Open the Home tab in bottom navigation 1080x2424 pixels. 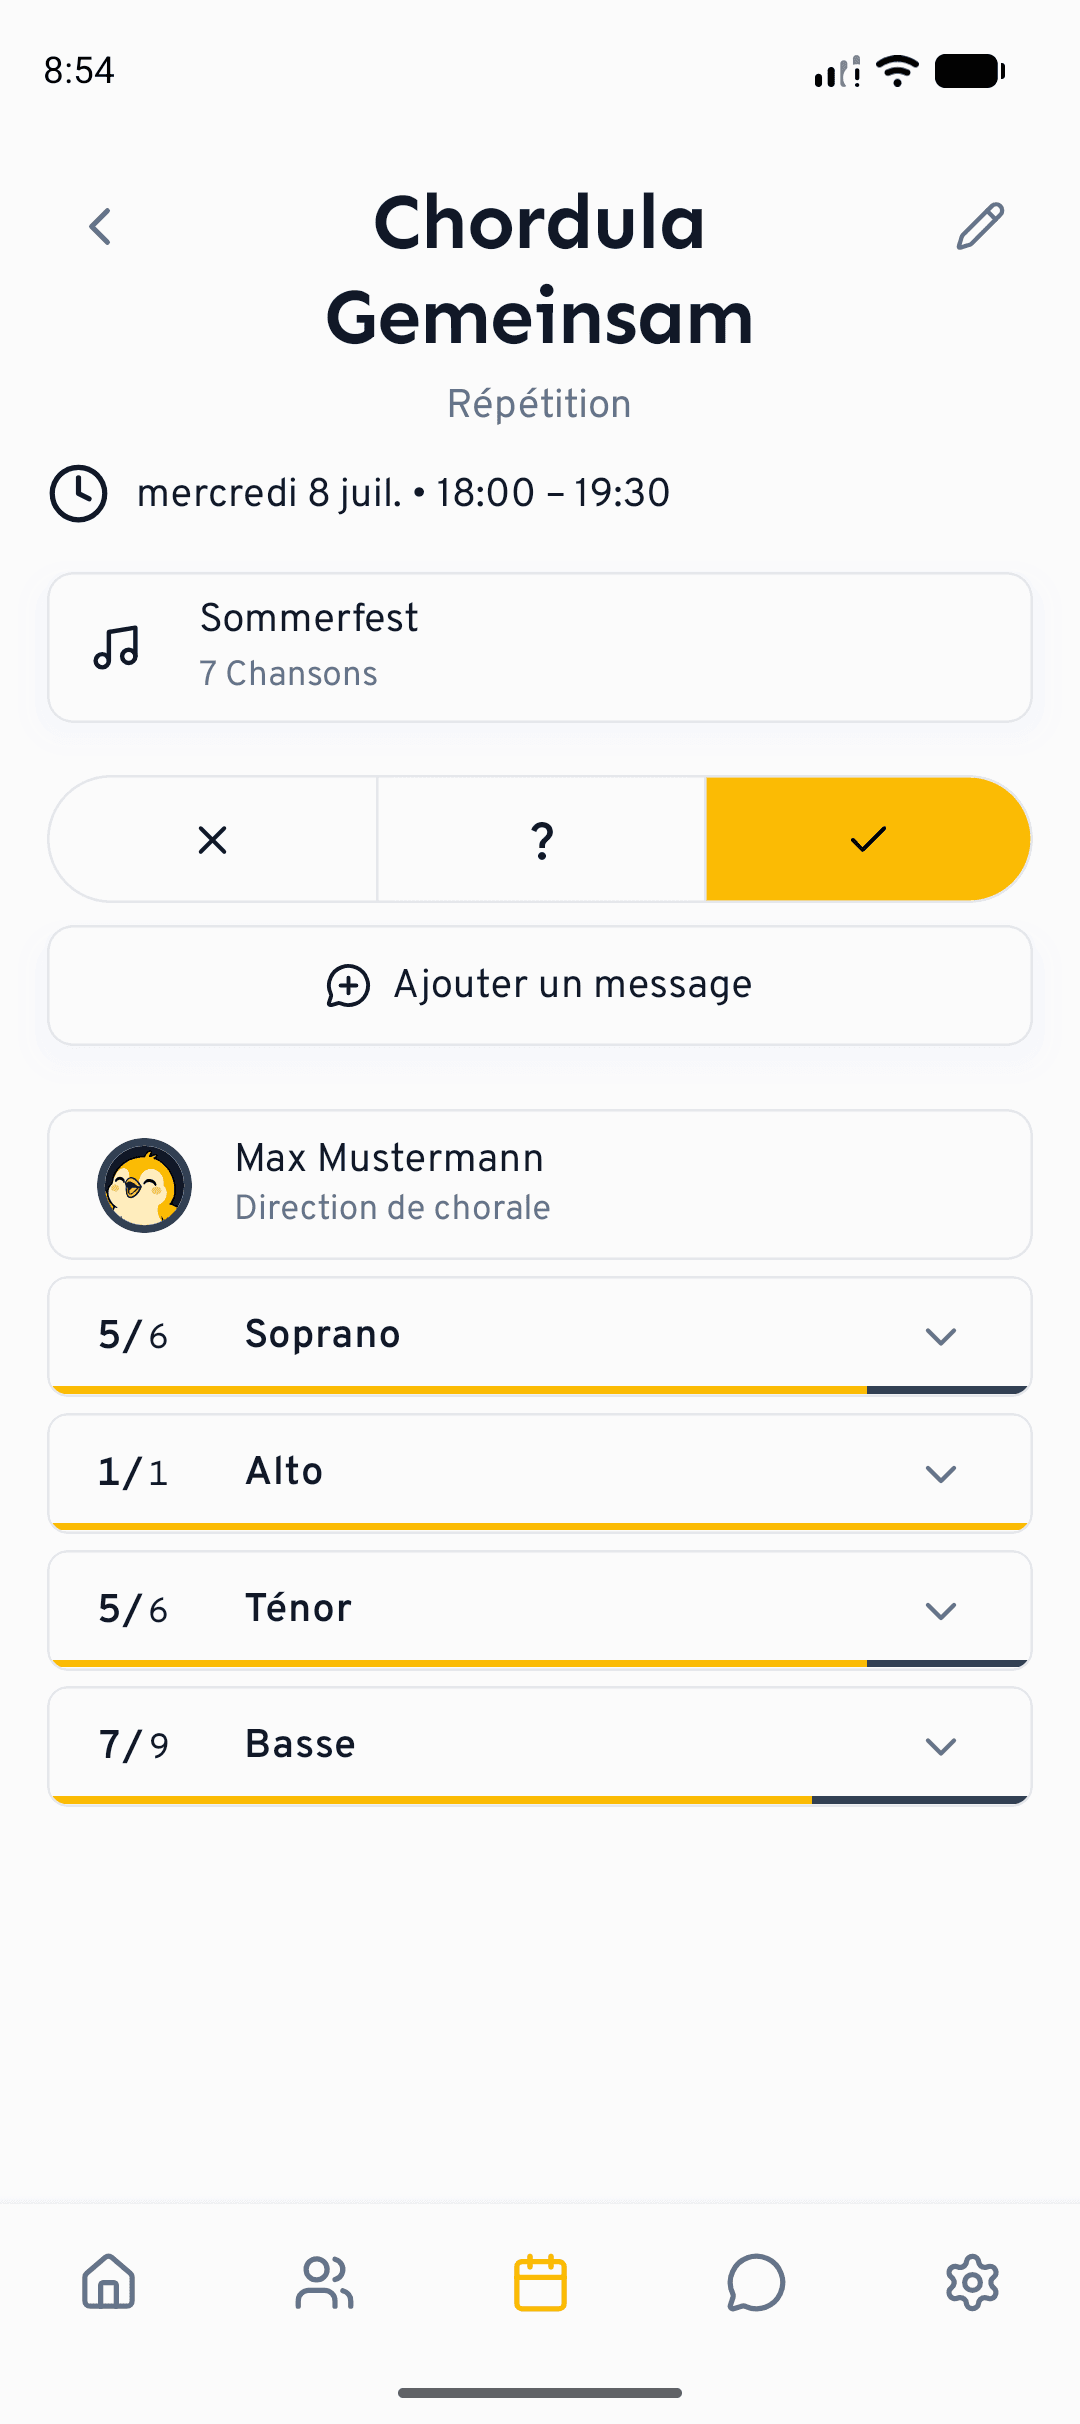108,2282
